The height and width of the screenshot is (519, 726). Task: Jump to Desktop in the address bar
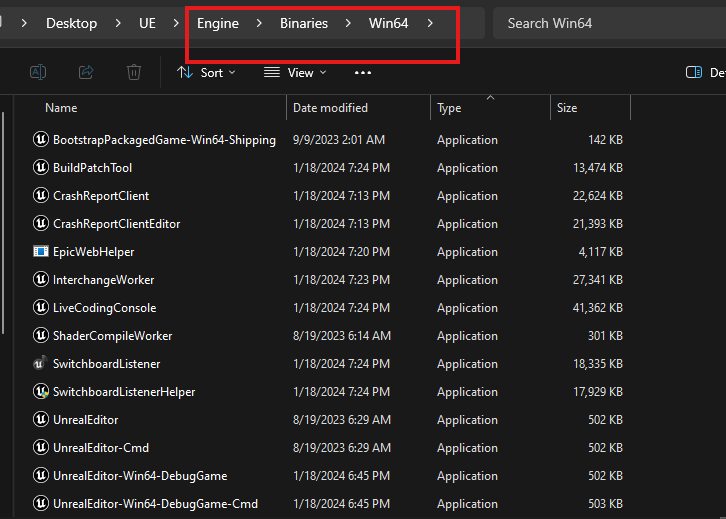pos(71,23)
